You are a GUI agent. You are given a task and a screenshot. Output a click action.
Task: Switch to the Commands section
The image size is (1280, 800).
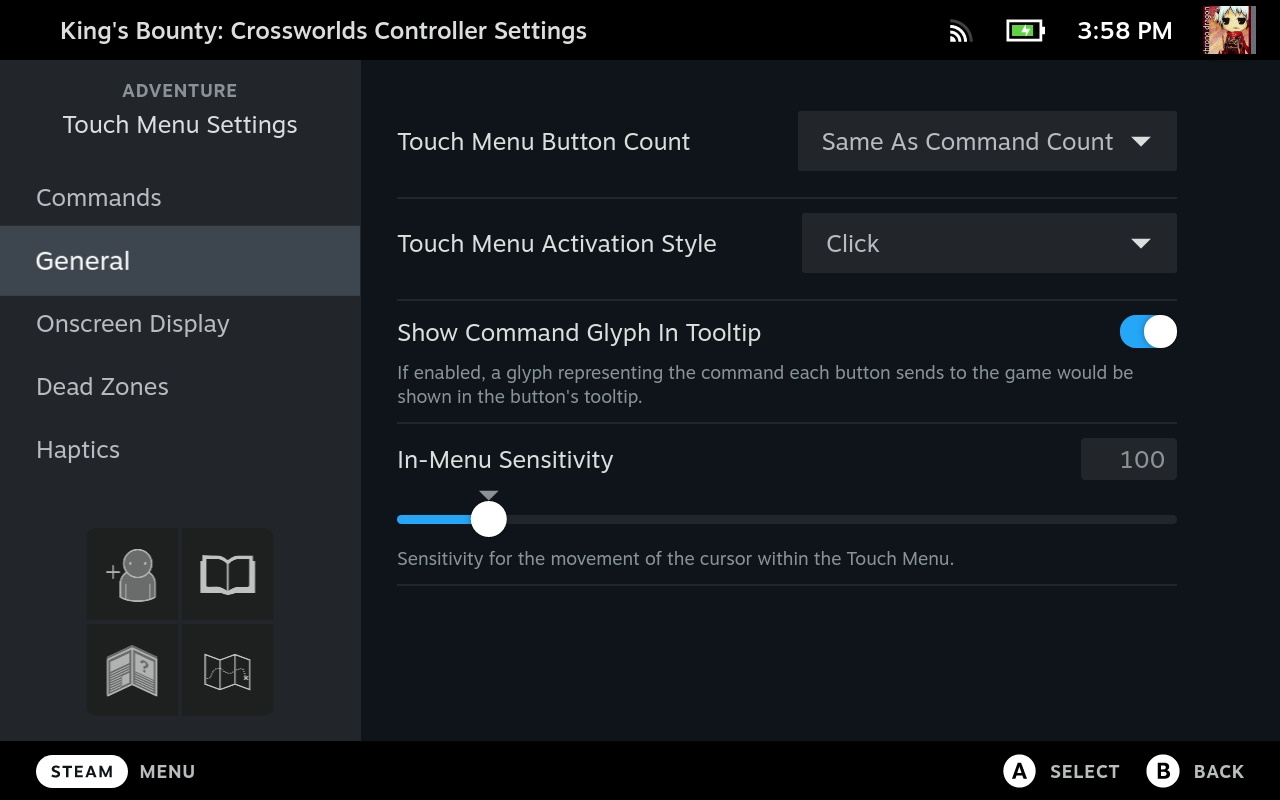(98, 198)
